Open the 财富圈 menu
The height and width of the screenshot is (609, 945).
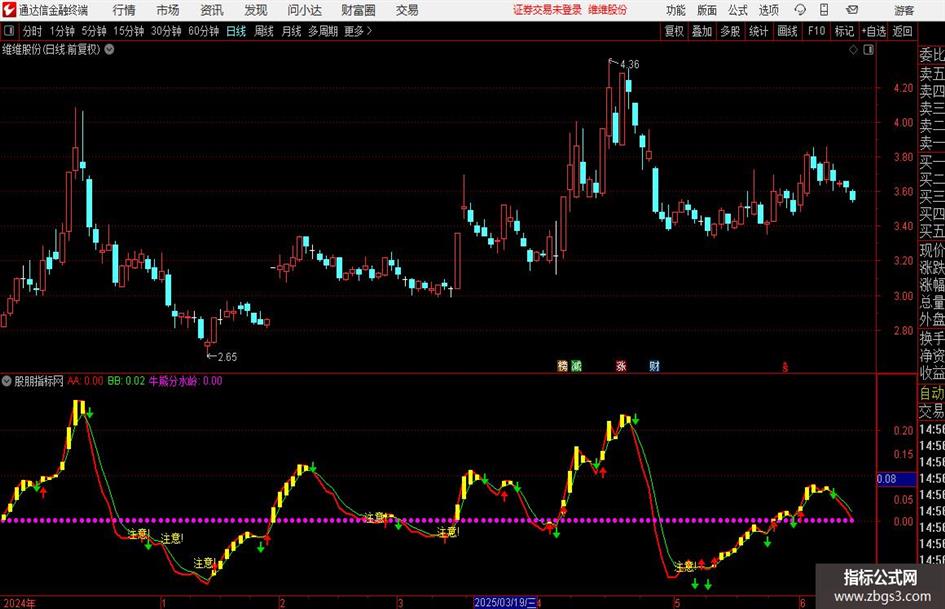tap(358, 10)
